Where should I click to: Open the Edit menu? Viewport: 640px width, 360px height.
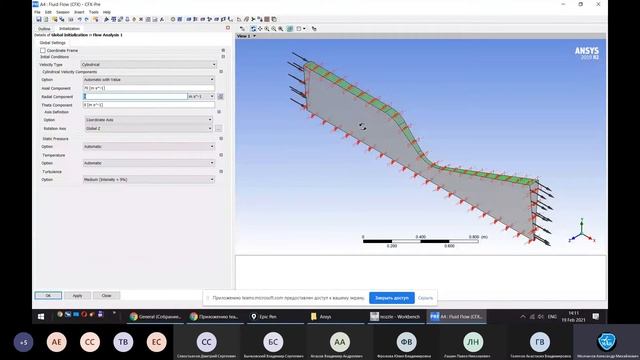click(48, 12)
